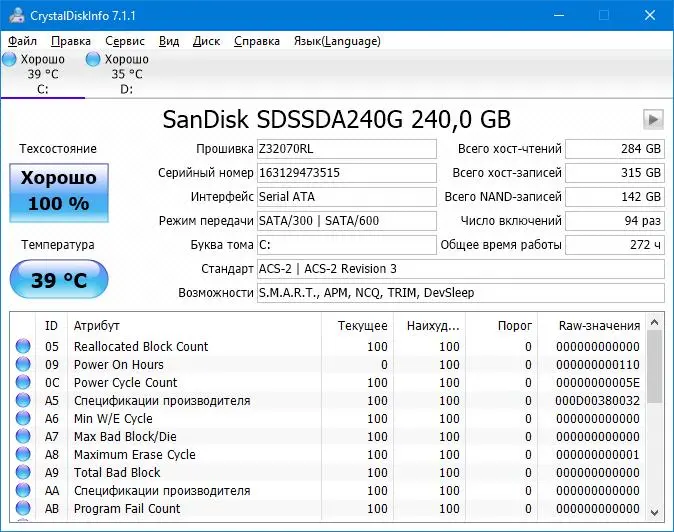Click status icon for Max Bad Block/Die
The image size is (674, 532).
23,436
